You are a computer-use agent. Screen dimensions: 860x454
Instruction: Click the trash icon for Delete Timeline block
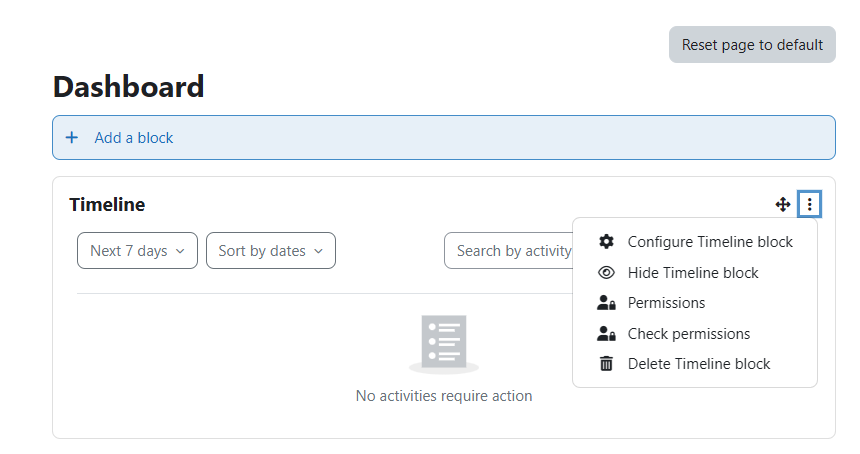coord(606,364)
